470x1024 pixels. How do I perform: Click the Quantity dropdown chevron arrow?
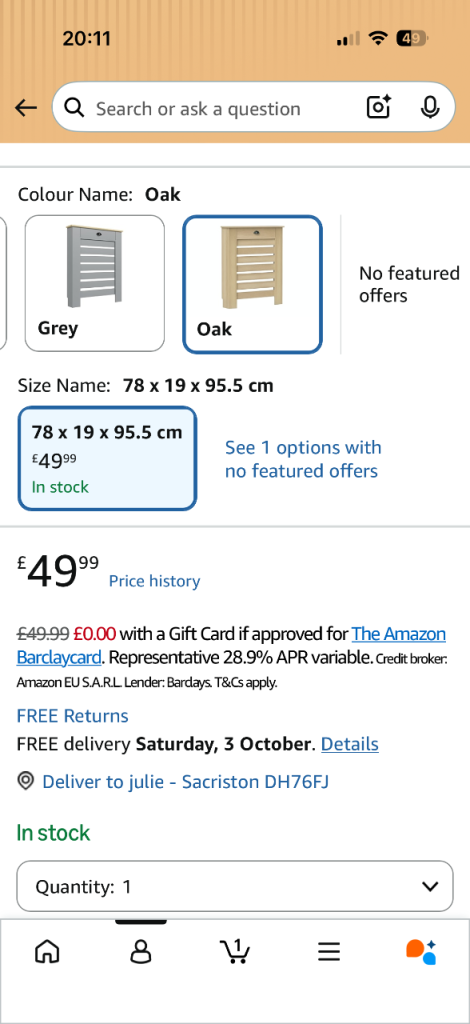pyautogui.click(x=430, y=886)
